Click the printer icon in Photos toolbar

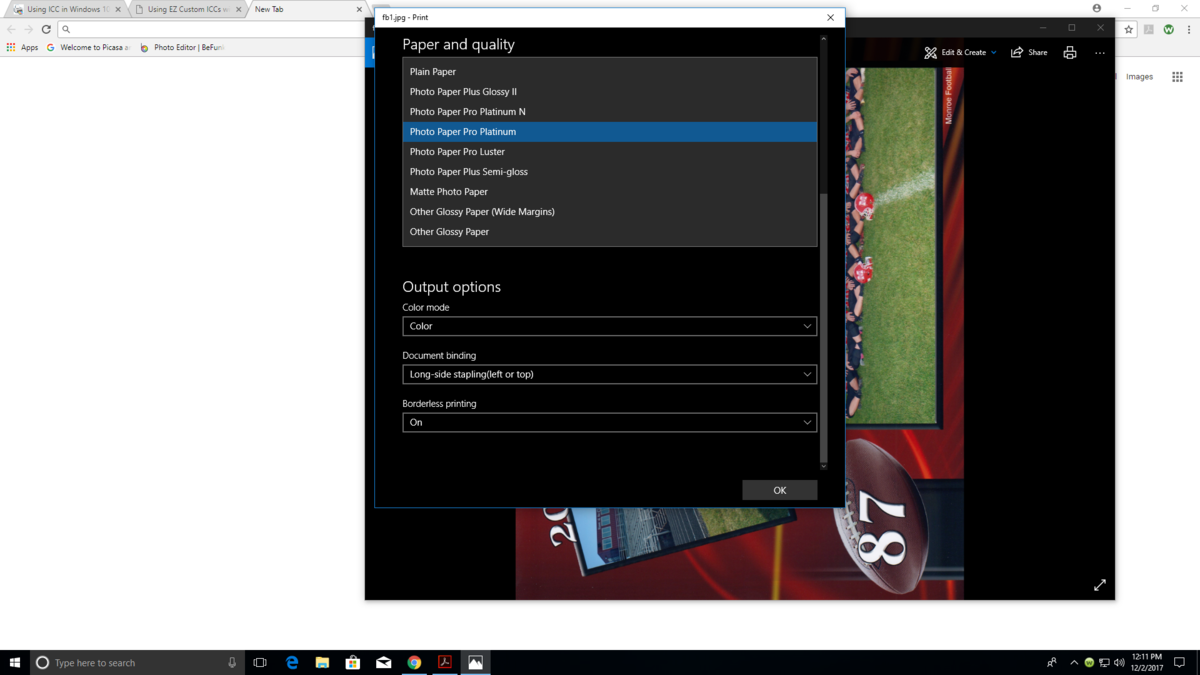click(1069, 53)
